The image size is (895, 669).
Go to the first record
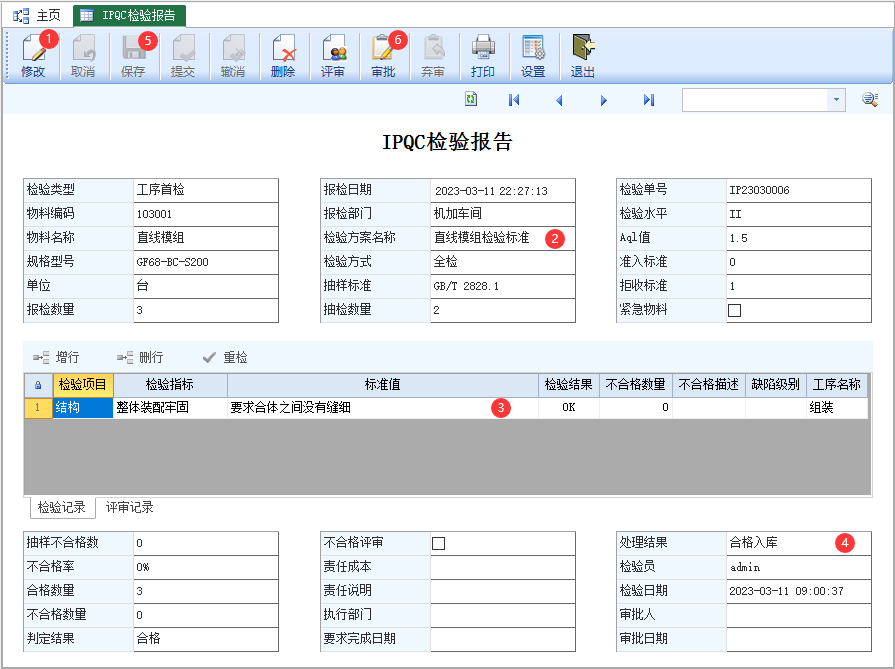pyautogui.click(x=514, y=100)
